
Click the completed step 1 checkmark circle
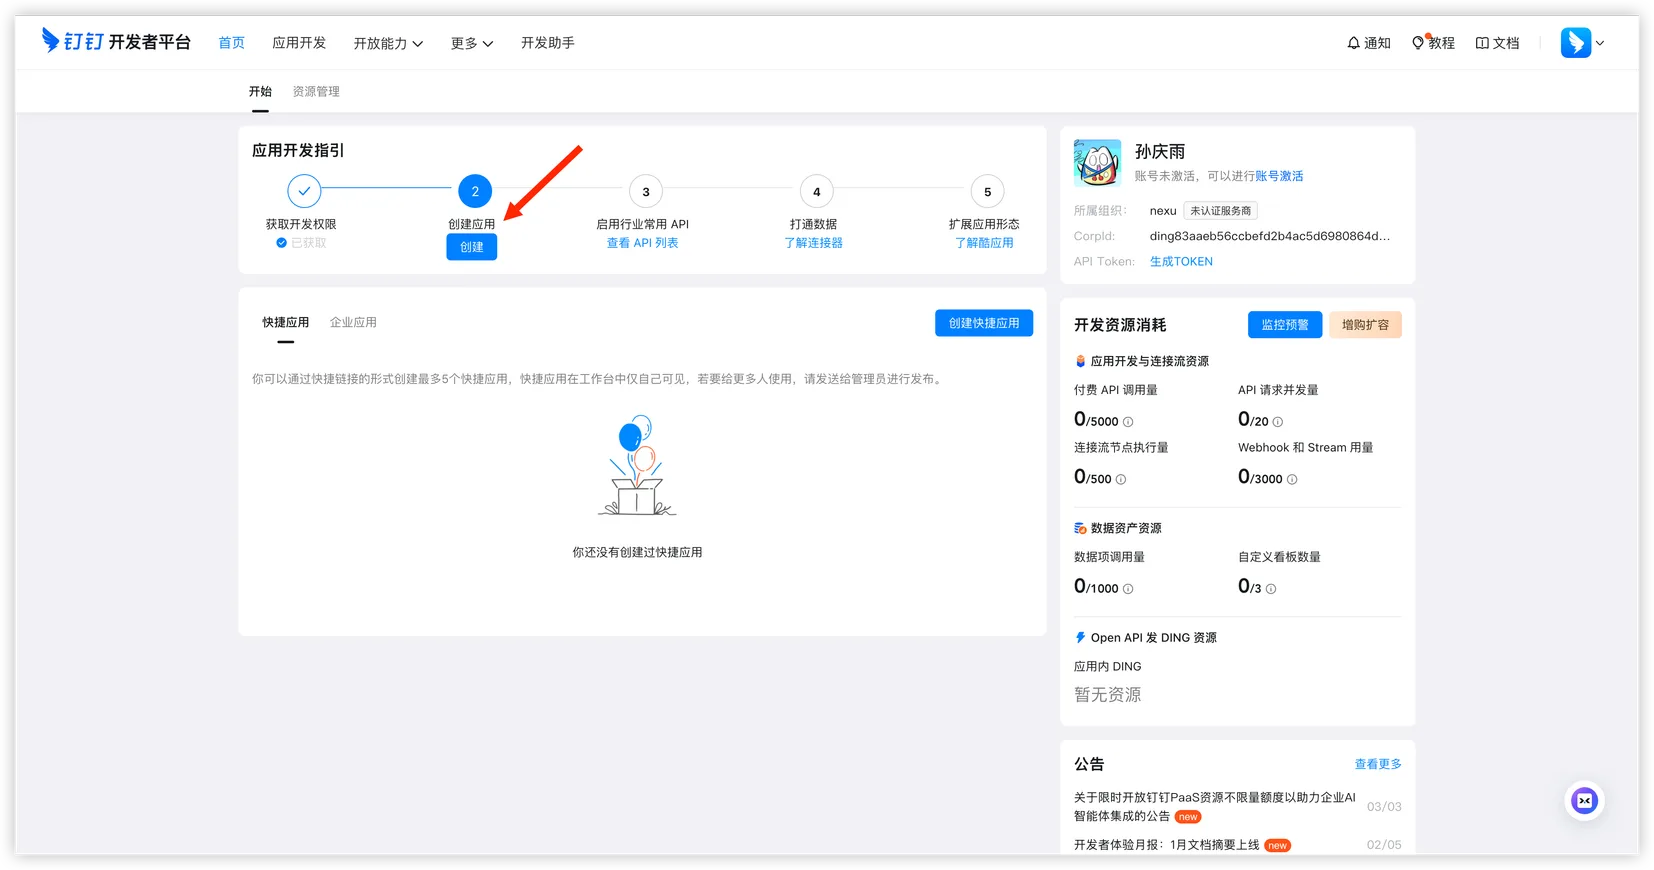[x=304, y=191]
